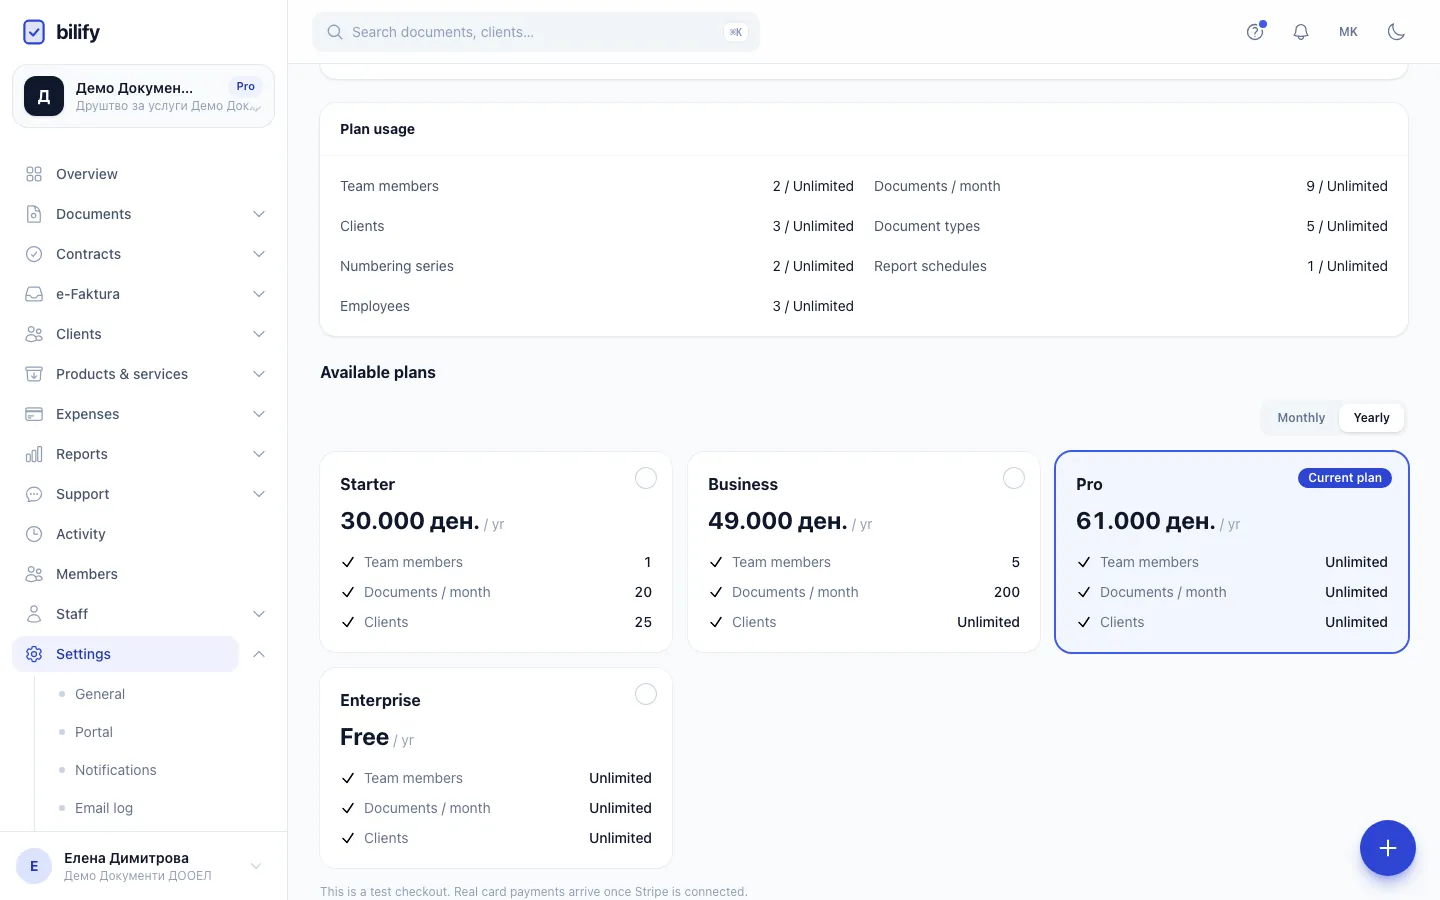
Task: Open the notifications bell
Action: coord(1301,32)
